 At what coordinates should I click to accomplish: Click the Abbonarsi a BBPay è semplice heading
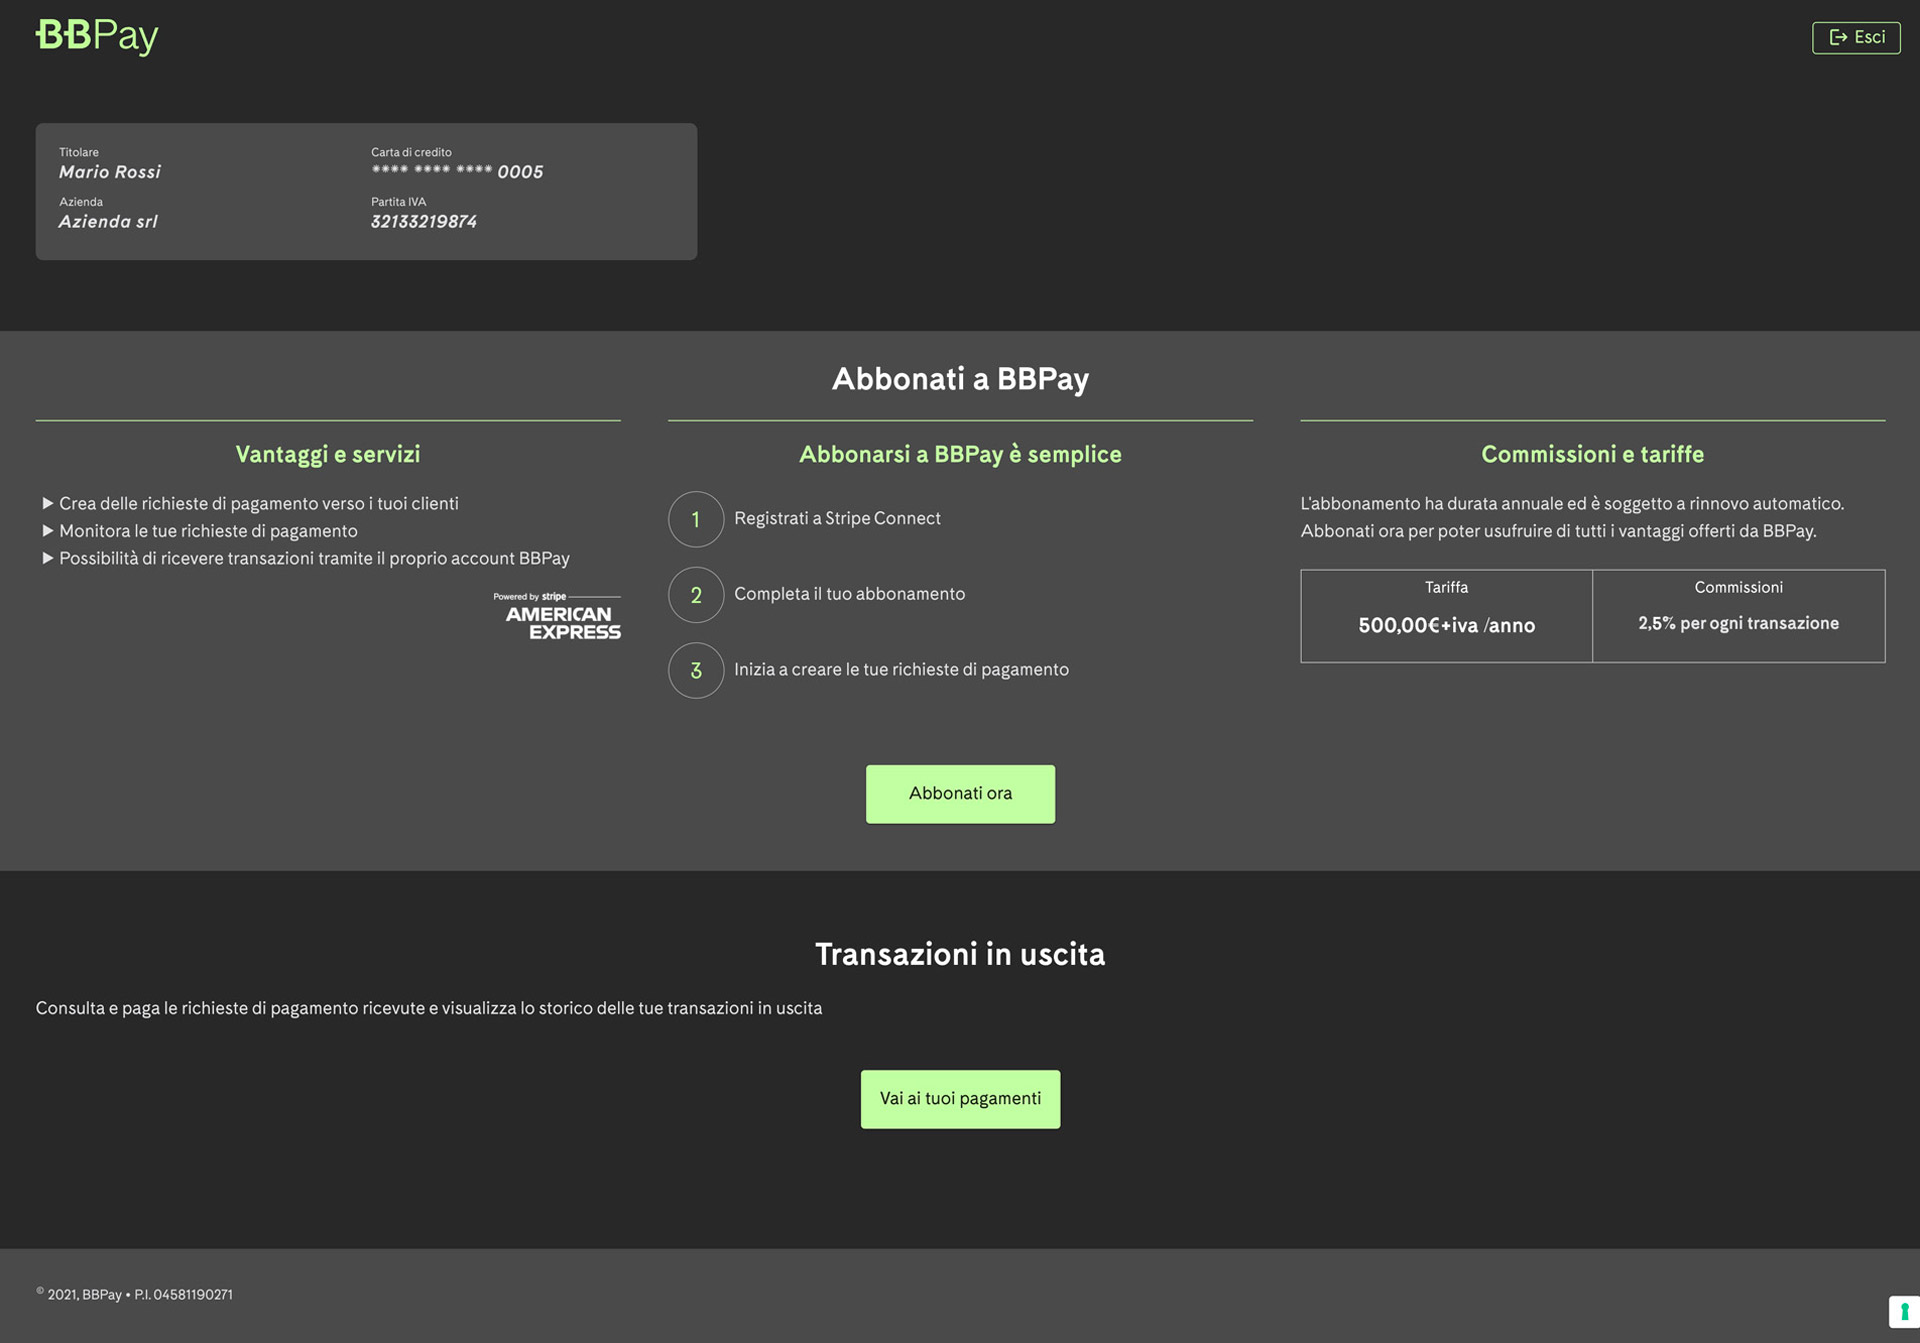tap(960, 454)
